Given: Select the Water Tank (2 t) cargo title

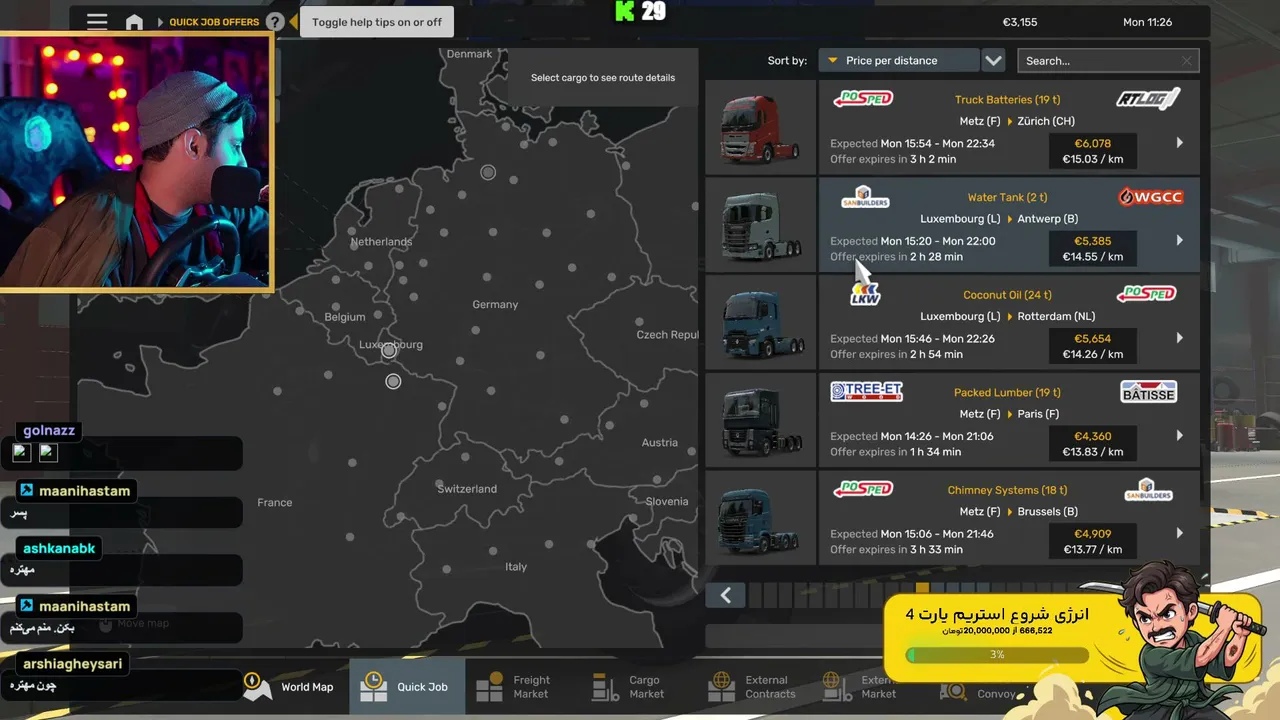Looking at the screenshot, I should coord(1007,198).
